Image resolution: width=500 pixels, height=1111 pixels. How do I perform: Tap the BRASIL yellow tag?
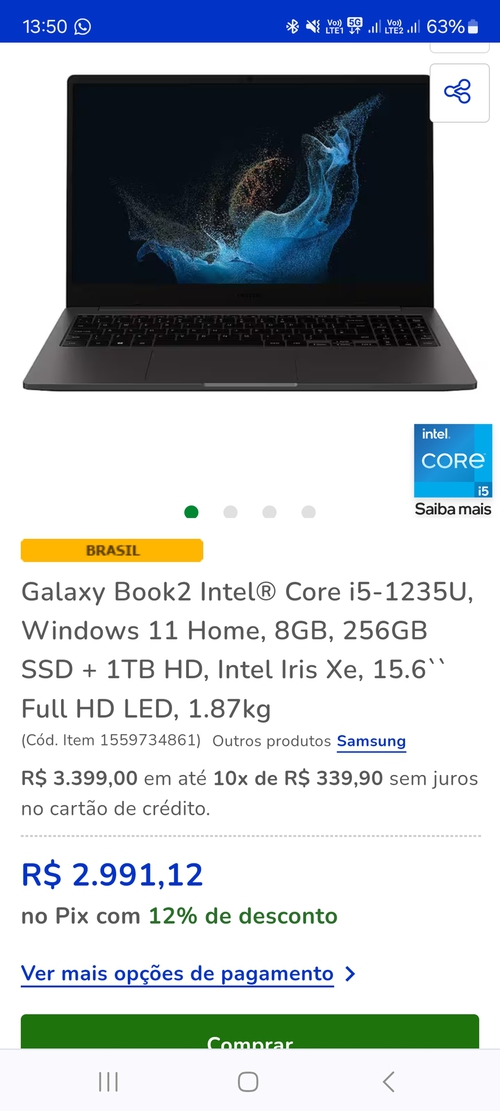[112, 551]
